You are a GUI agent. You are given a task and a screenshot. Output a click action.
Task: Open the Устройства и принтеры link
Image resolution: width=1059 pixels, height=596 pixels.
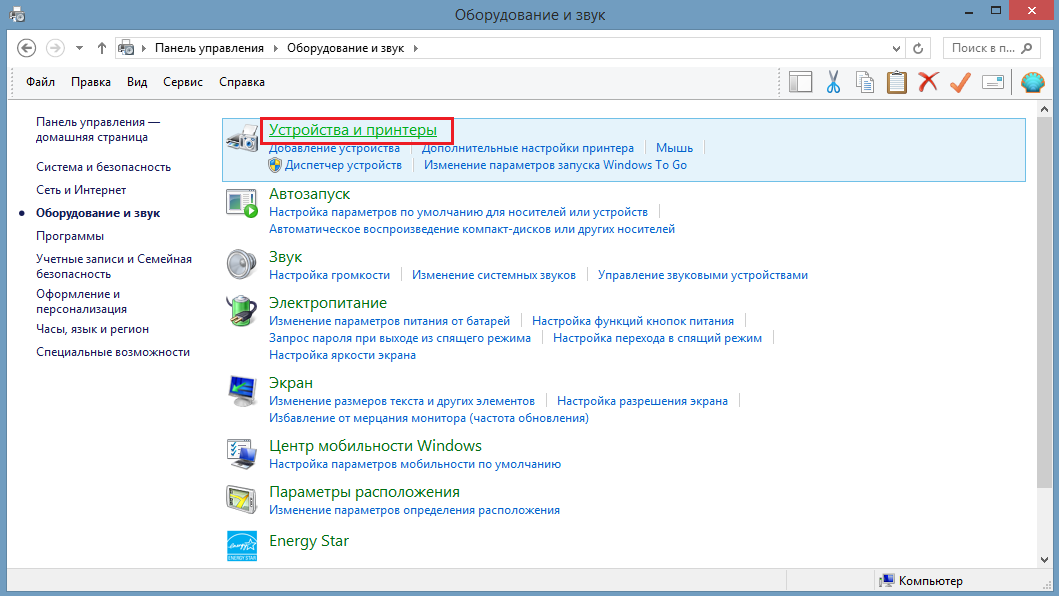pyautogui.click(x=353, y=130)
